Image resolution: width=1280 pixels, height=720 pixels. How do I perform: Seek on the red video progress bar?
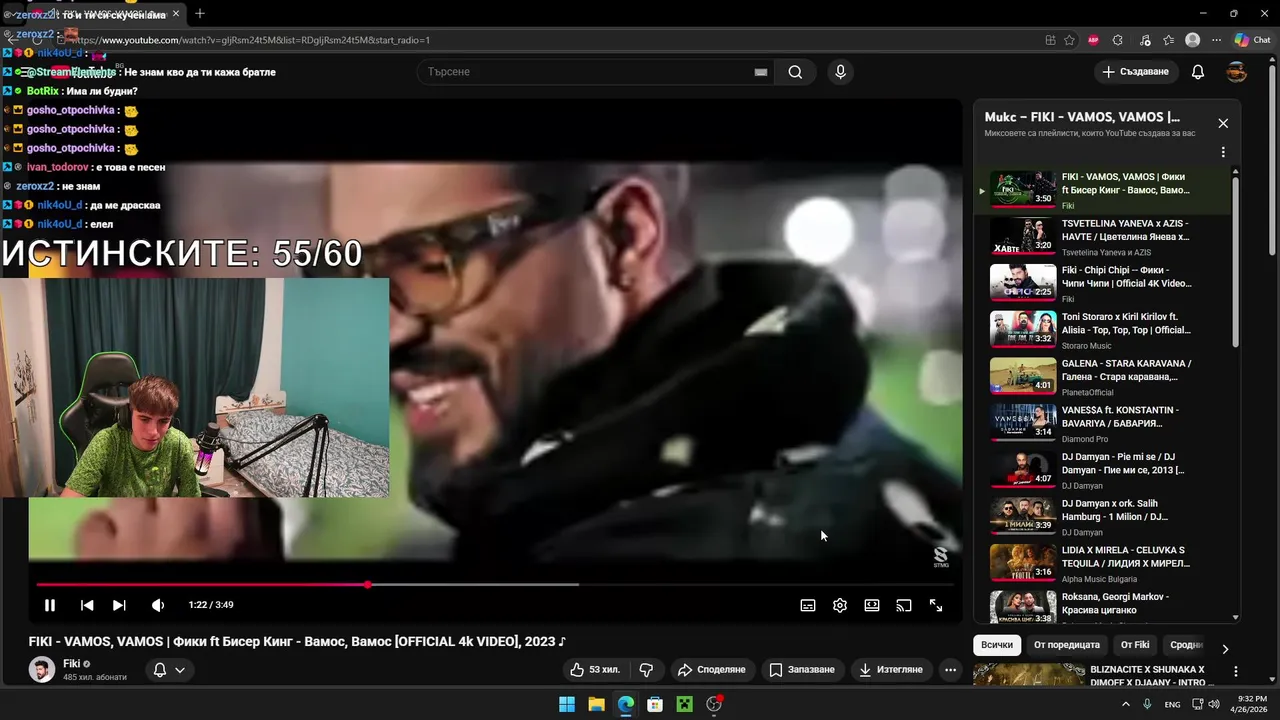(495, 584)
